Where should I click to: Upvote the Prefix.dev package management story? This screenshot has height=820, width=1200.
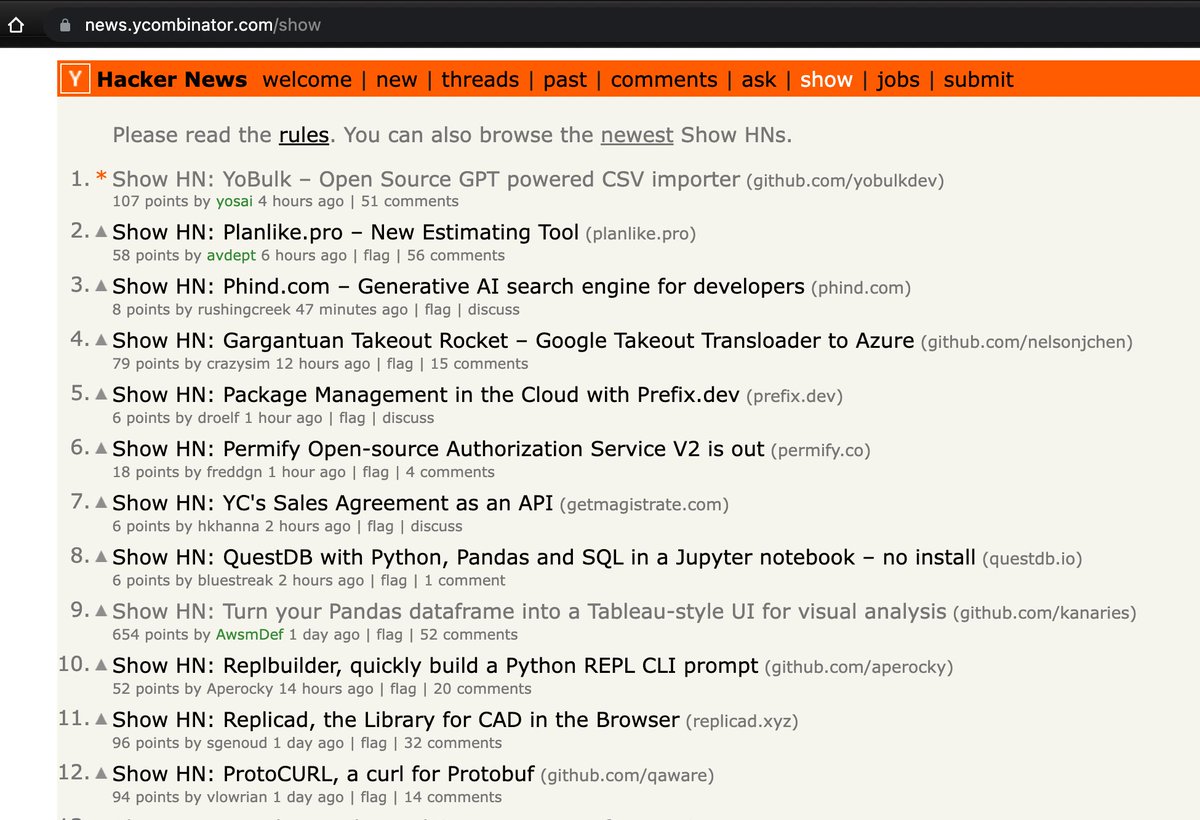(x=101, y=395)
